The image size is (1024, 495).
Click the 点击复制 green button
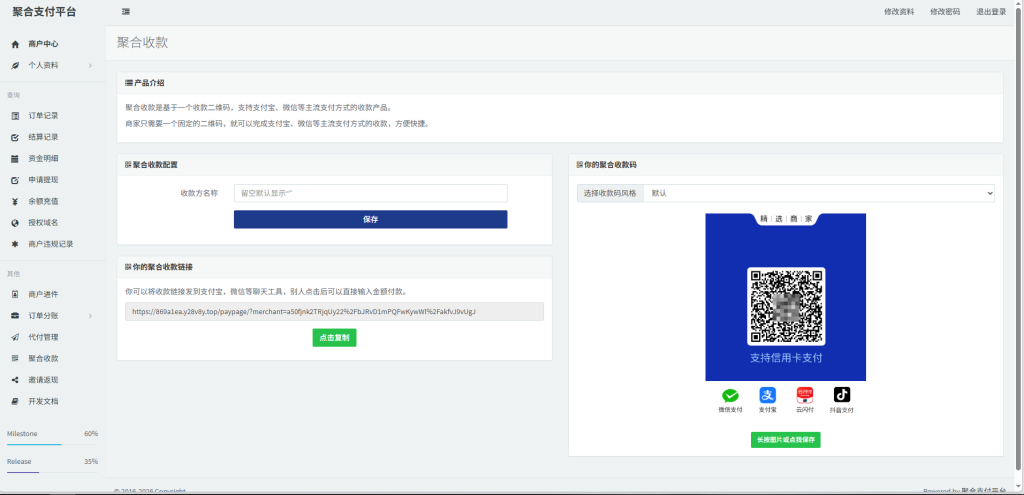(x=334, y=338)
